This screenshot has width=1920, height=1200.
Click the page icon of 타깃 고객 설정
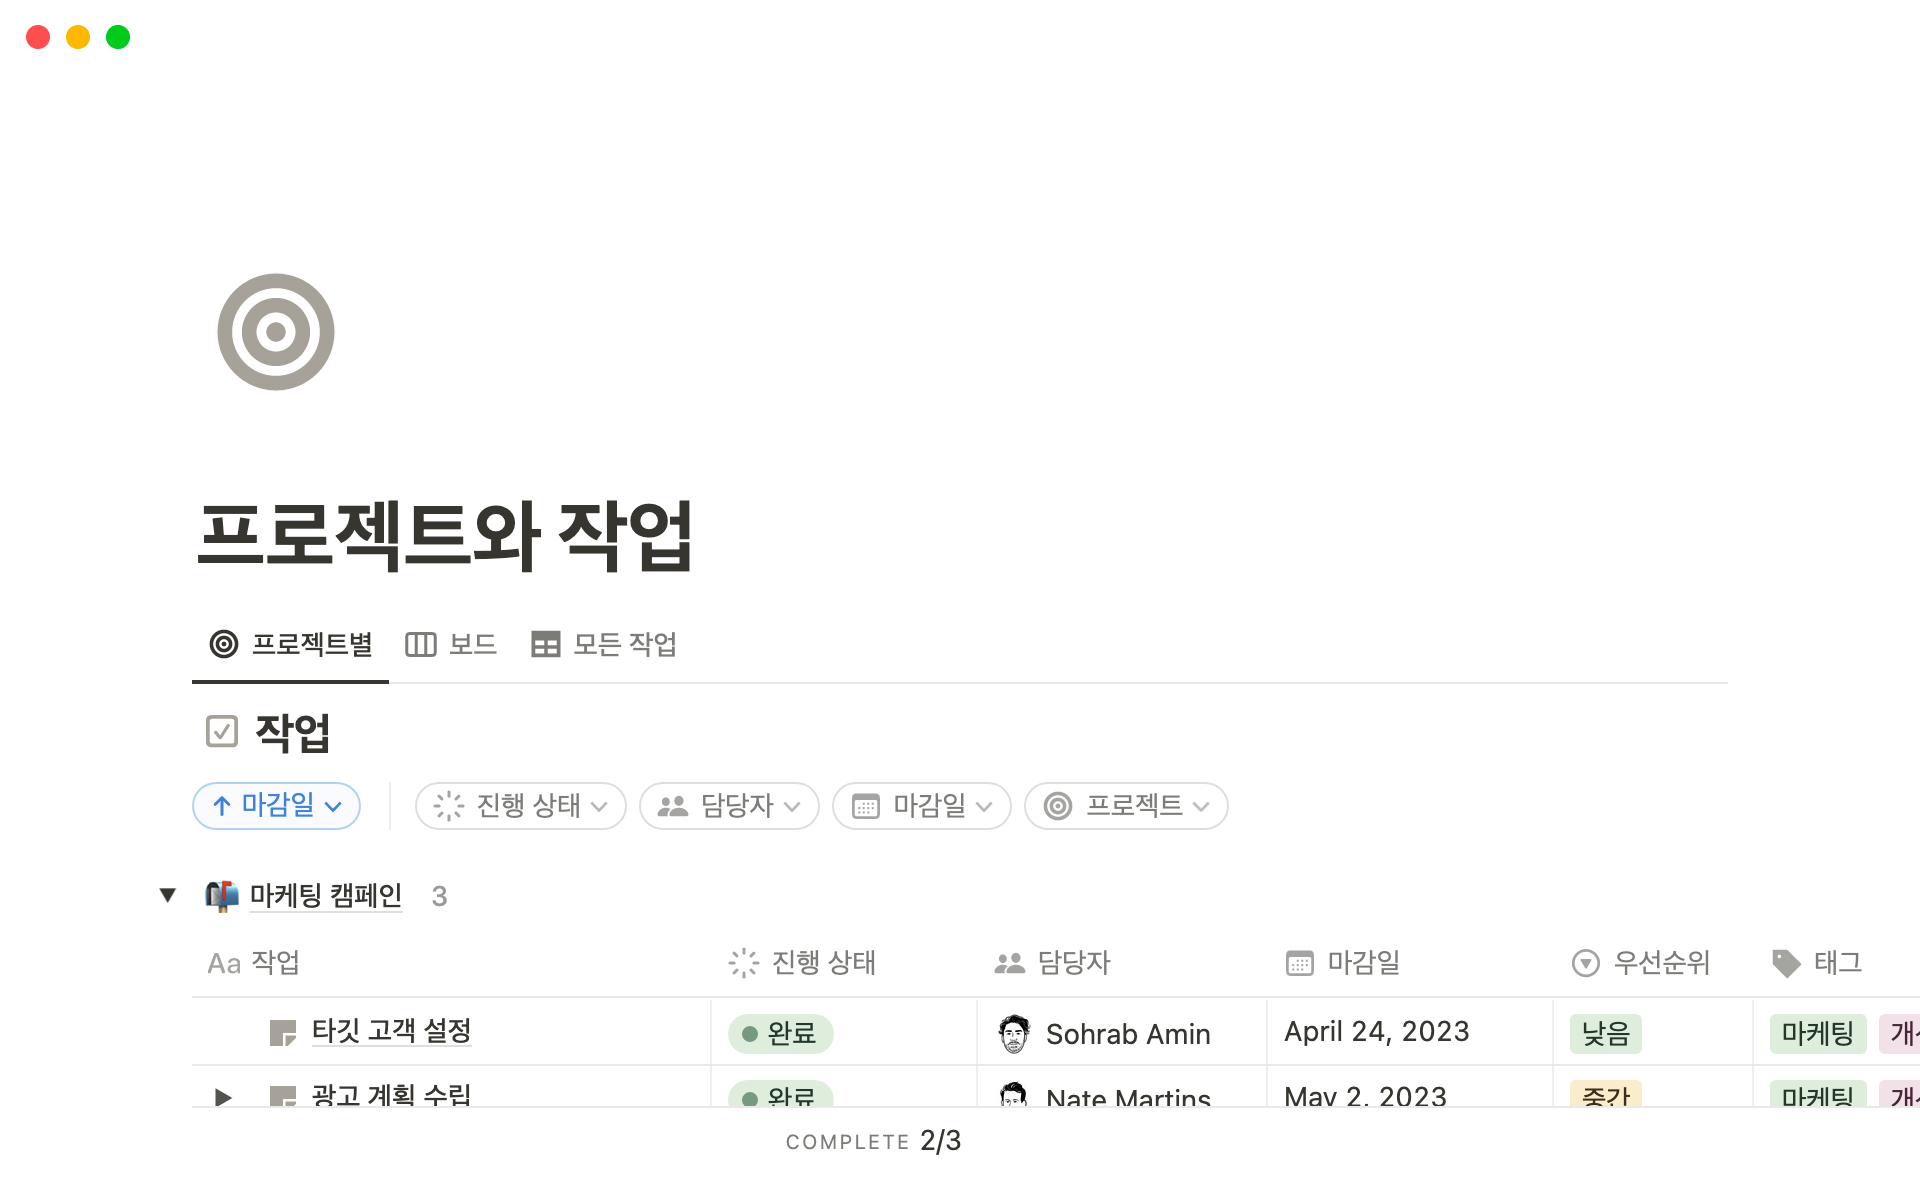pyautogui.click(x=283, y=1033)
